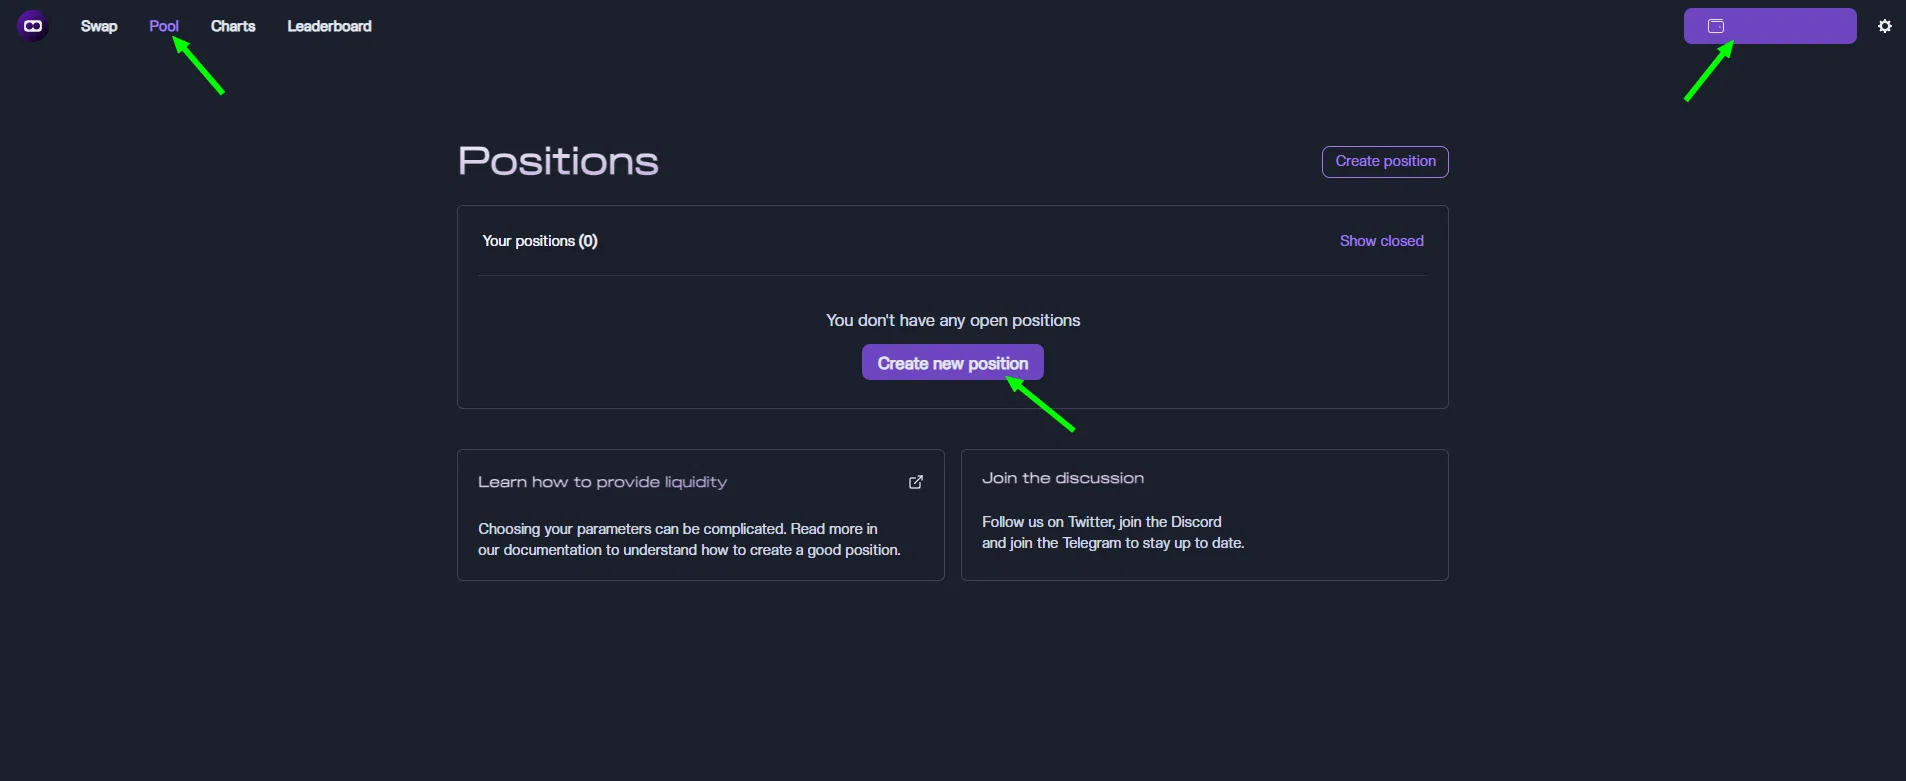Click the Positions page heading

pos(558,161)
